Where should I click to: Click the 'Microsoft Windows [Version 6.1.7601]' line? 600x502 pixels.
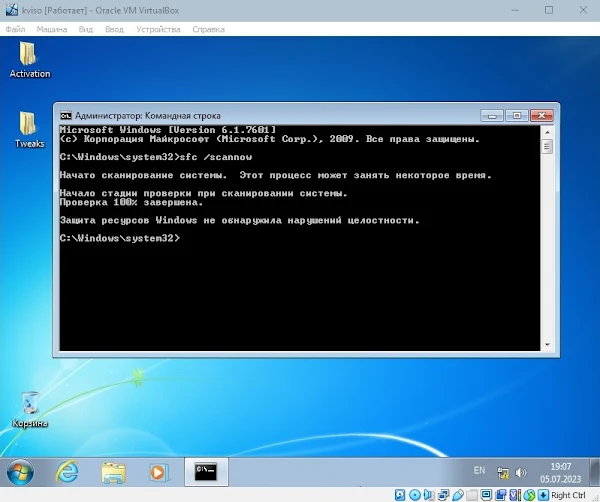click(x=168, y=130)
